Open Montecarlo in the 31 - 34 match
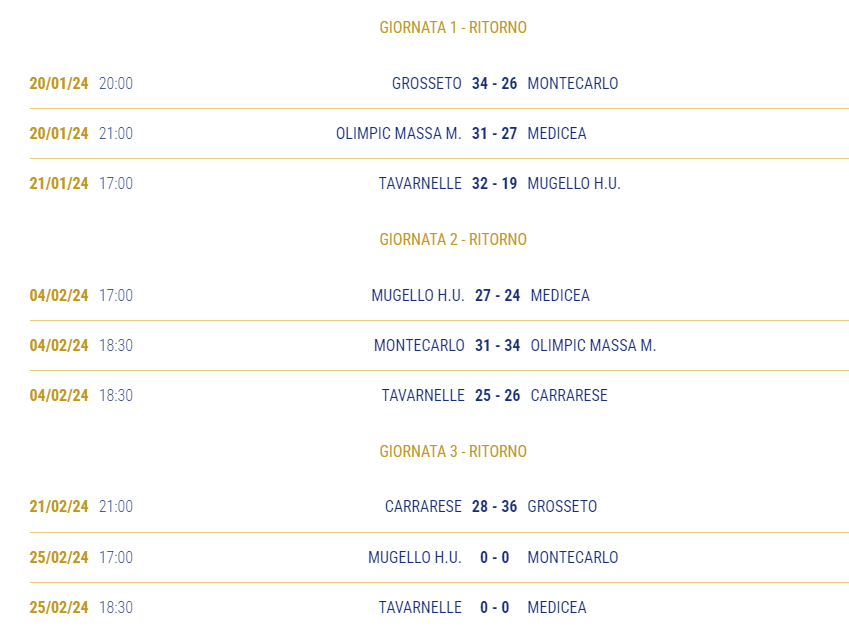 click(419, 345)
